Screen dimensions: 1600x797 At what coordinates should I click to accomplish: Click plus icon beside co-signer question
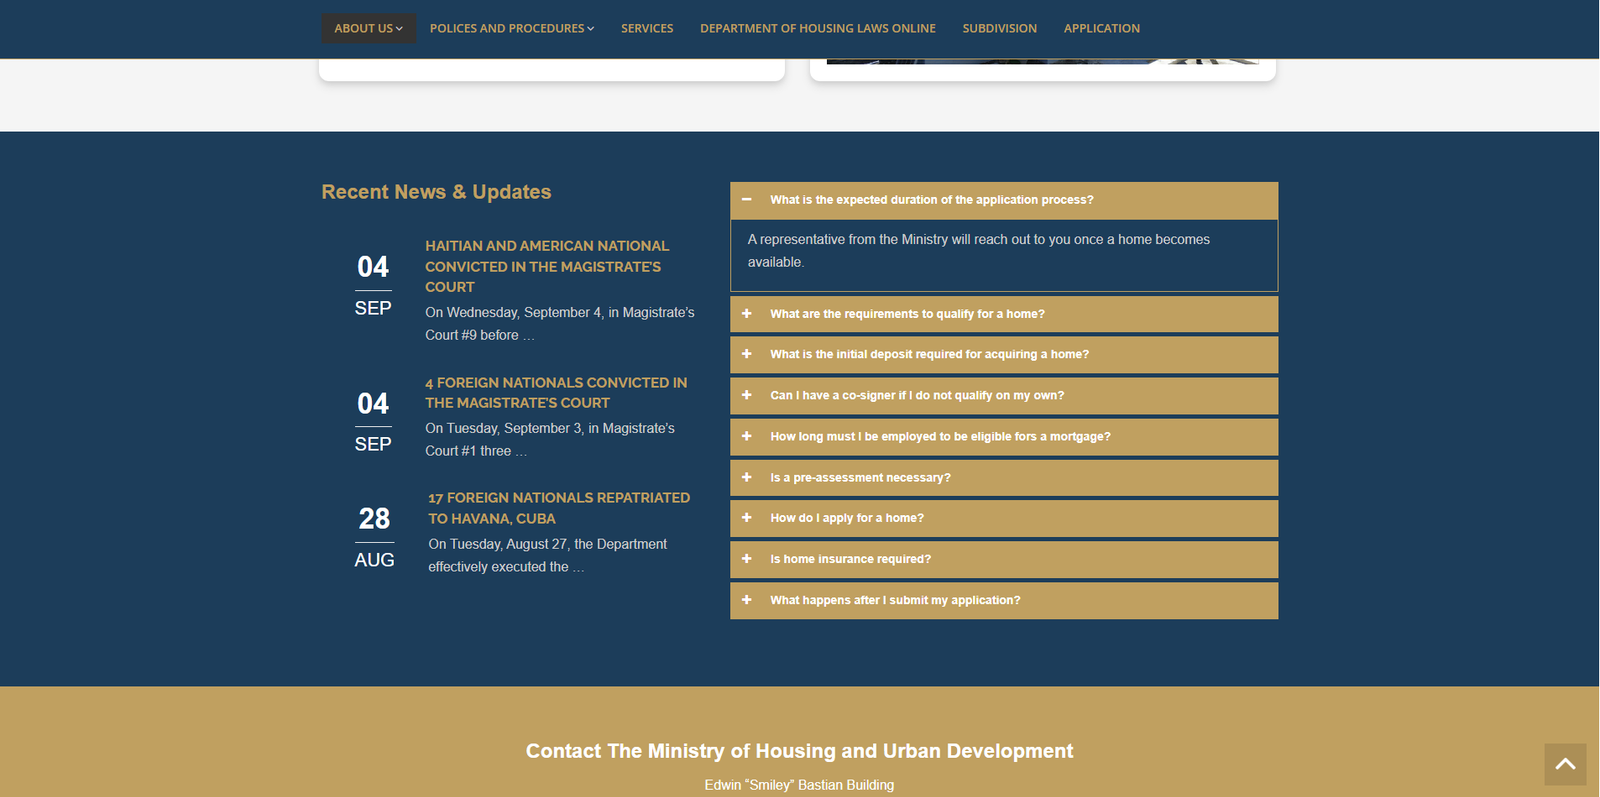(x=747, y=395)
